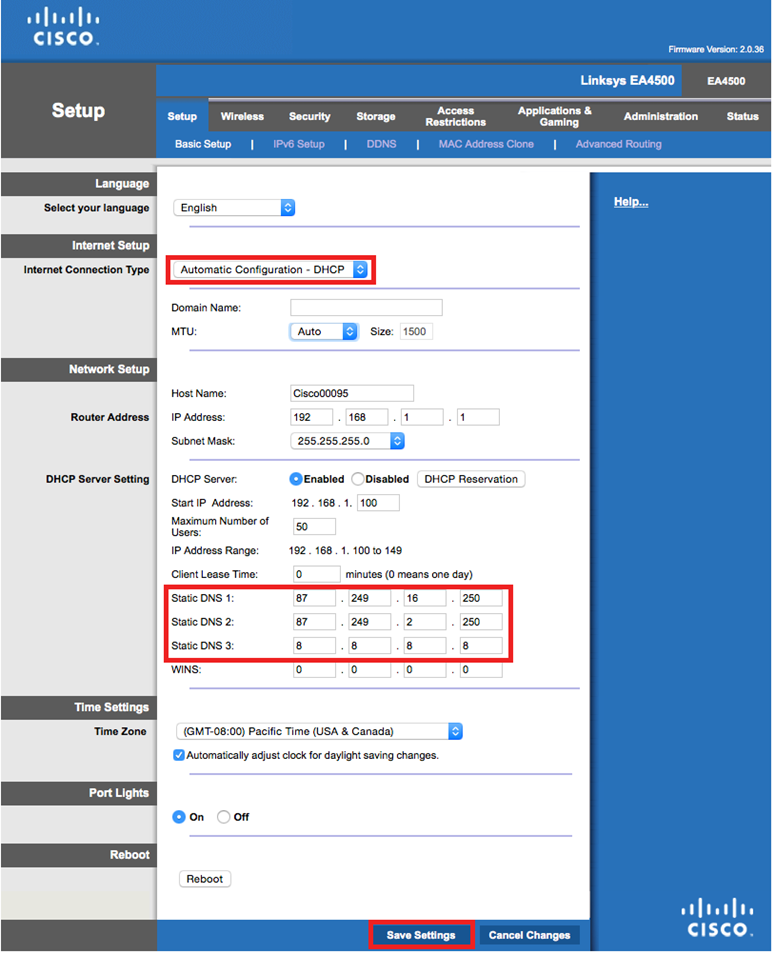Open the language dropdown showing English
This screenshot has width=775, height=954.
point(234,208)
